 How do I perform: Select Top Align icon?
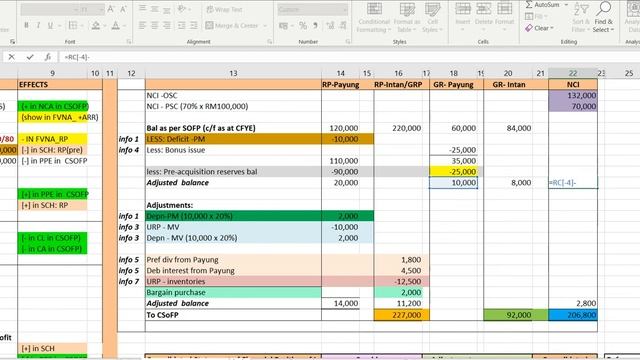142,9
